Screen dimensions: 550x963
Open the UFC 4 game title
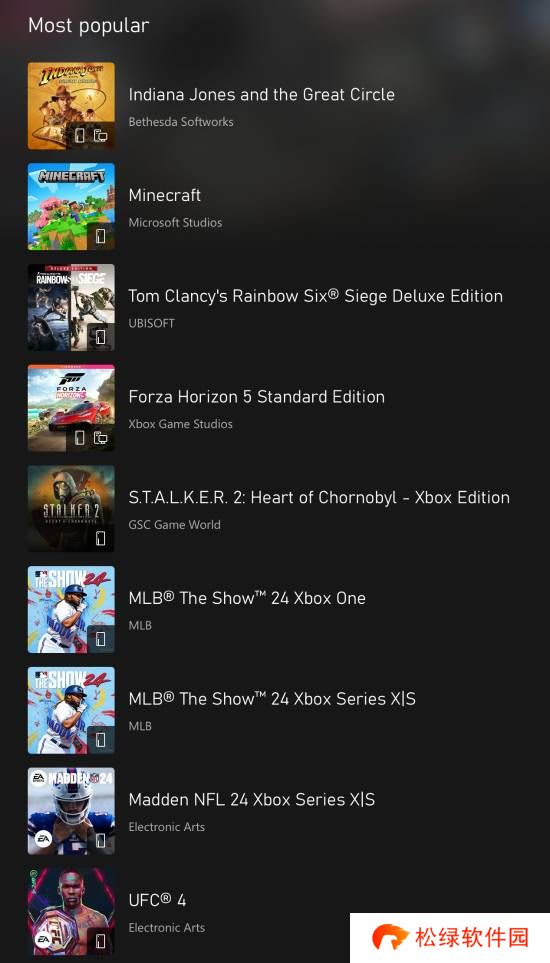pyautogui.click(x=157, y=900)
